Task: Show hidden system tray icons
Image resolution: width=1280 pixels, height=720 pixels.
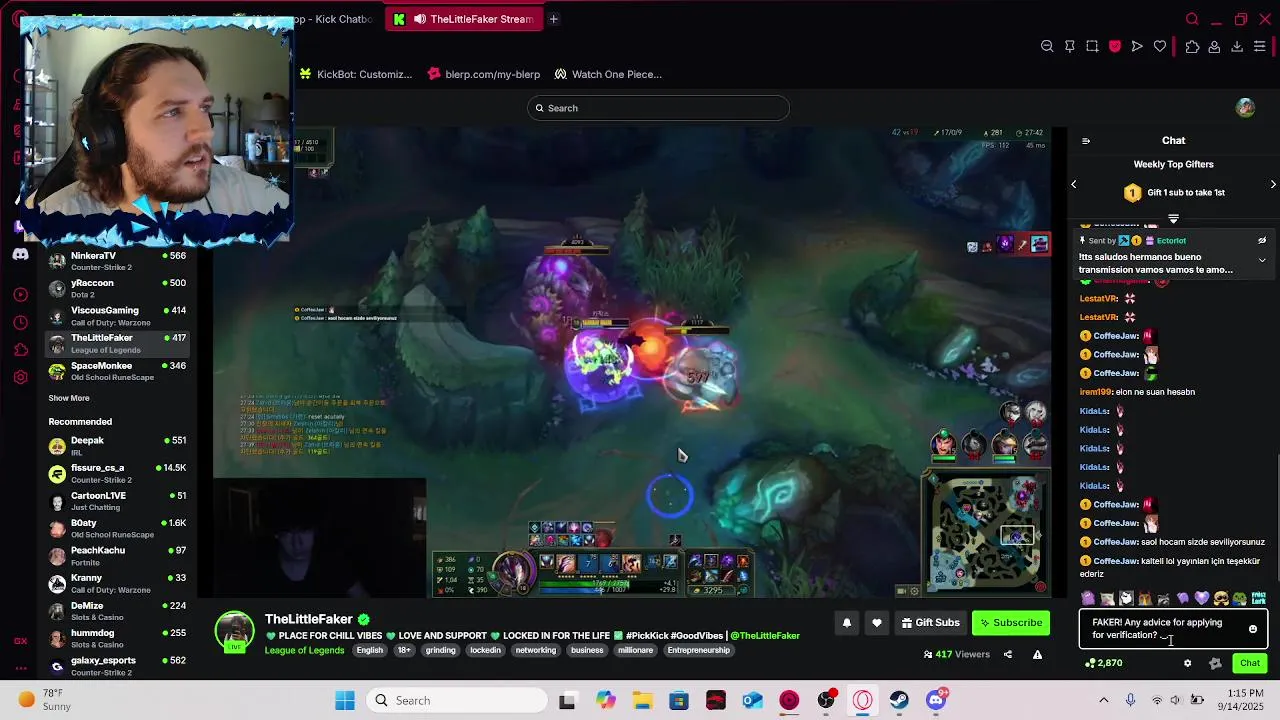Action: 1104,700
